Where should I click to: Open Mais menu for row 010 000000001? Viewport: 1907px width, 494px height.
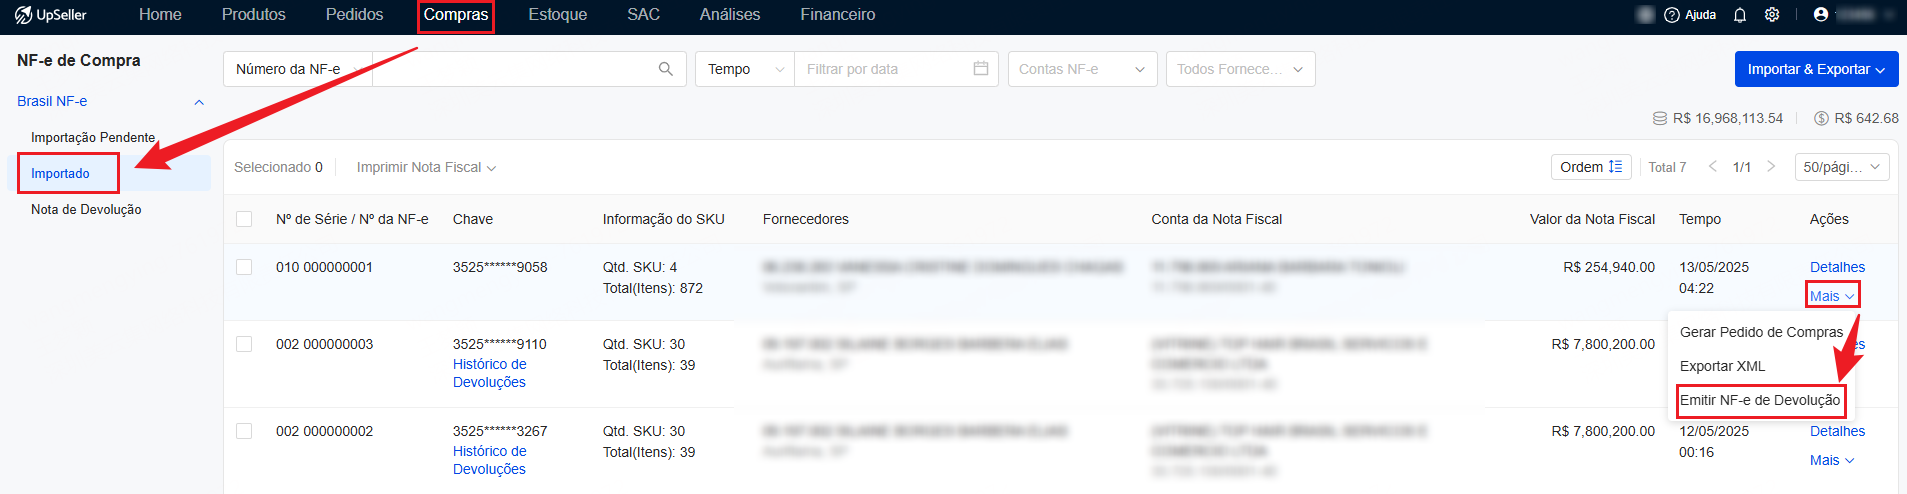(x=1832, y=296)
